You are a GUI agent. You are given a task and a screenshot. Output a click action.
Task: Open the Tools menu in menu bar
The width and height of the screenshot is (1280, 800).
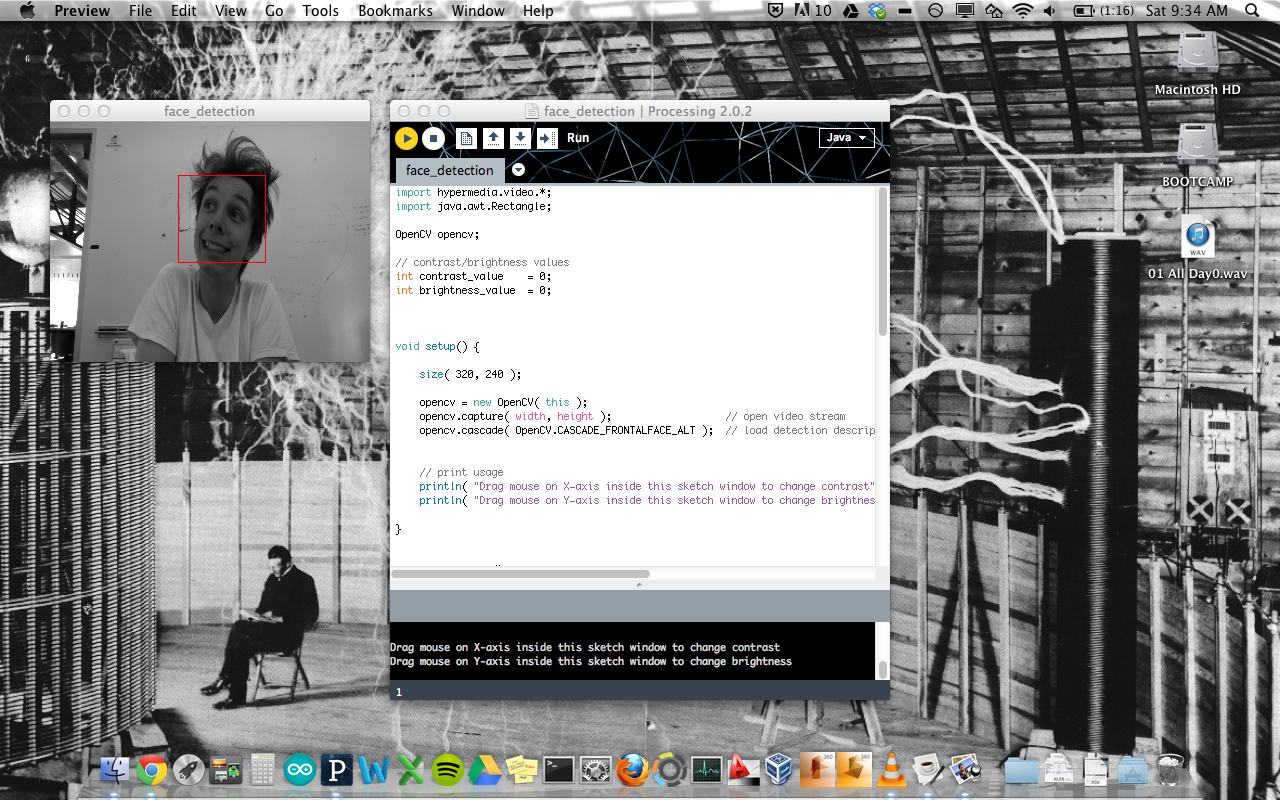coord(320,11)
